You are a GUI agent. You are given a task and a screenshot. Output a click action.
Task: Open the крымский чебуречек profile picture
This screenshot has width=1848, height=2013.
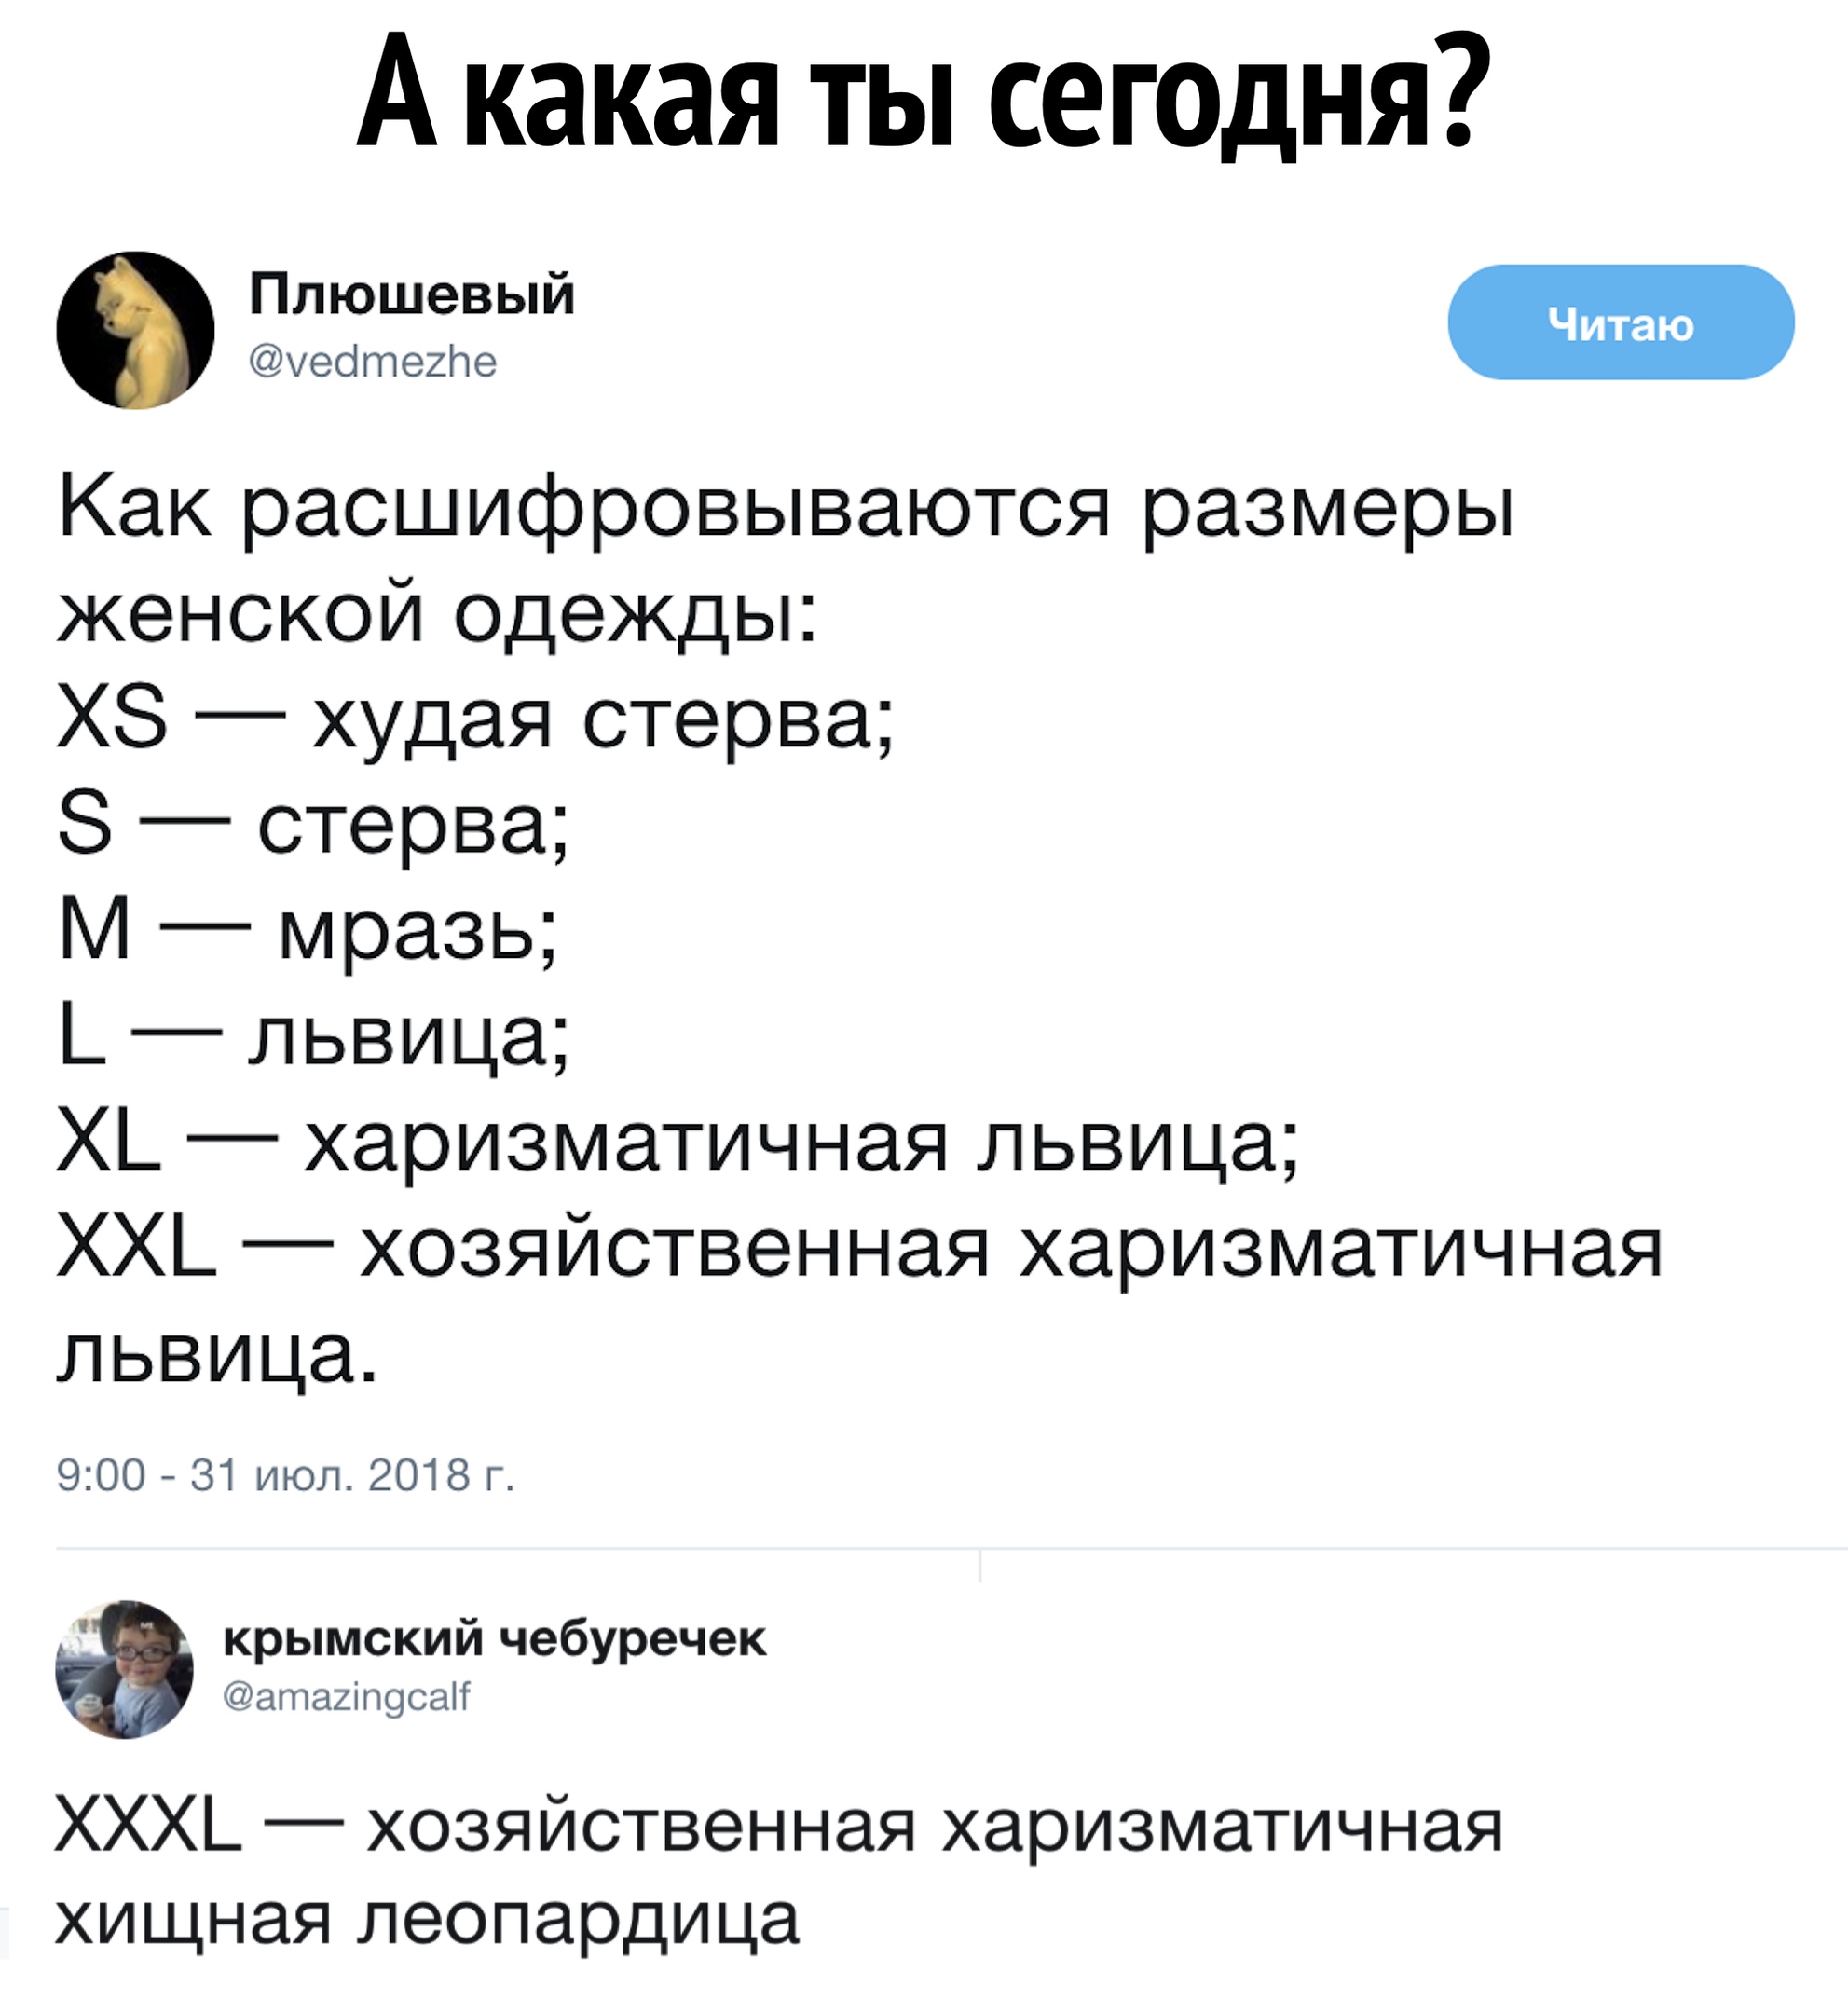[x=125, y=1669]
